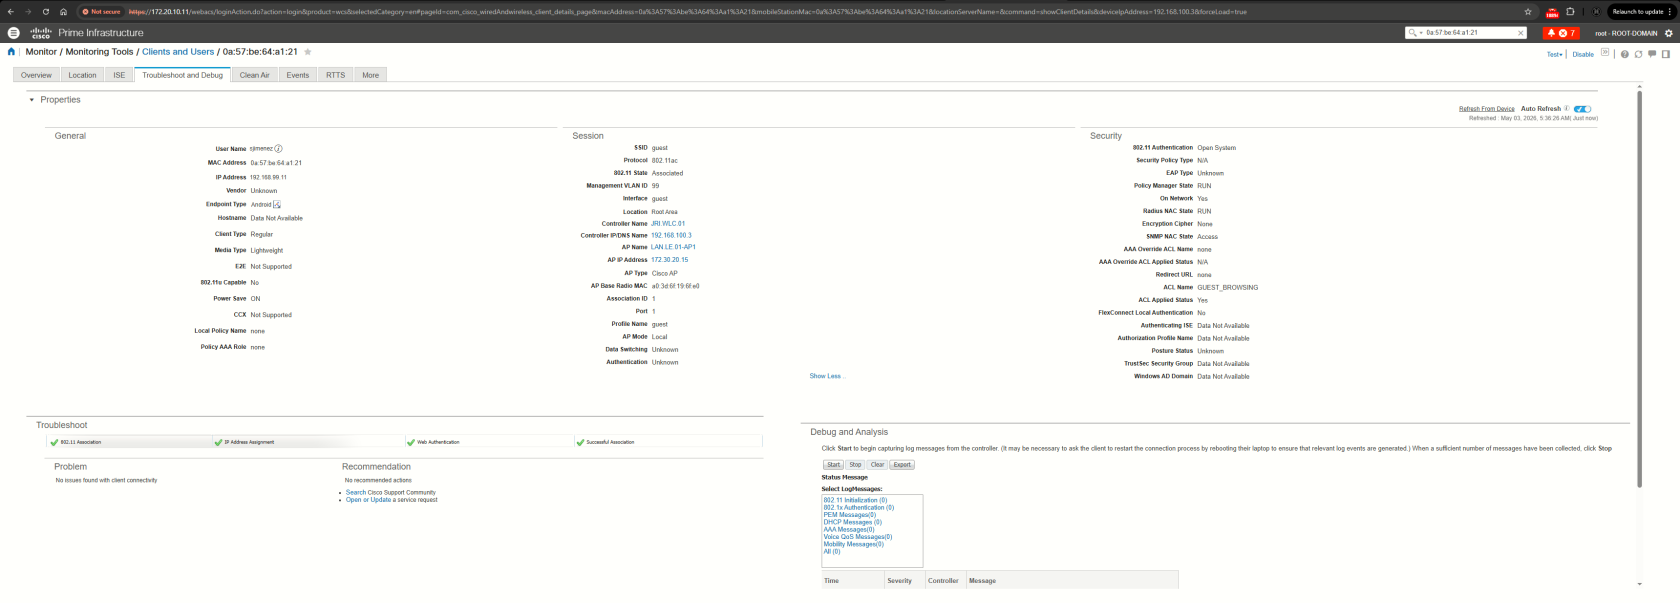Screen dimensions: 1680x603
Task: Switch to the Location tab
Action: [x=82, y=75]
